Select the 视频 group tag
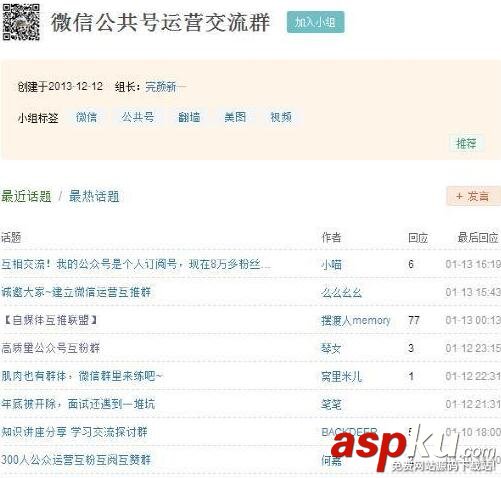The width and height of the screenshot is (501, 478). [281, 117]
